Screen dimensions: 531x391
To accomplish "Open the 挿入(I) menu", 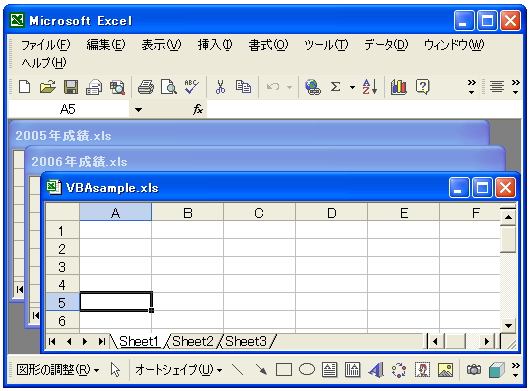I will click(215, 44).
